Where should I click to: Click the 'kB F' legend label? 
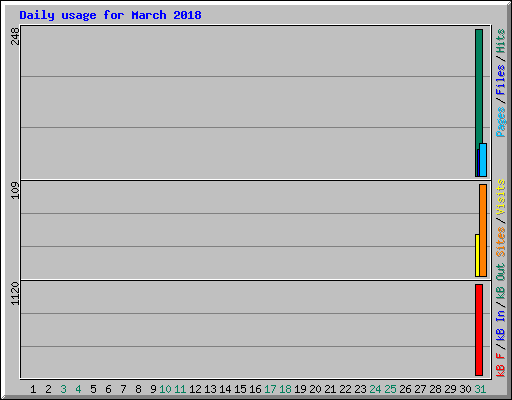(x=501, y=365)
